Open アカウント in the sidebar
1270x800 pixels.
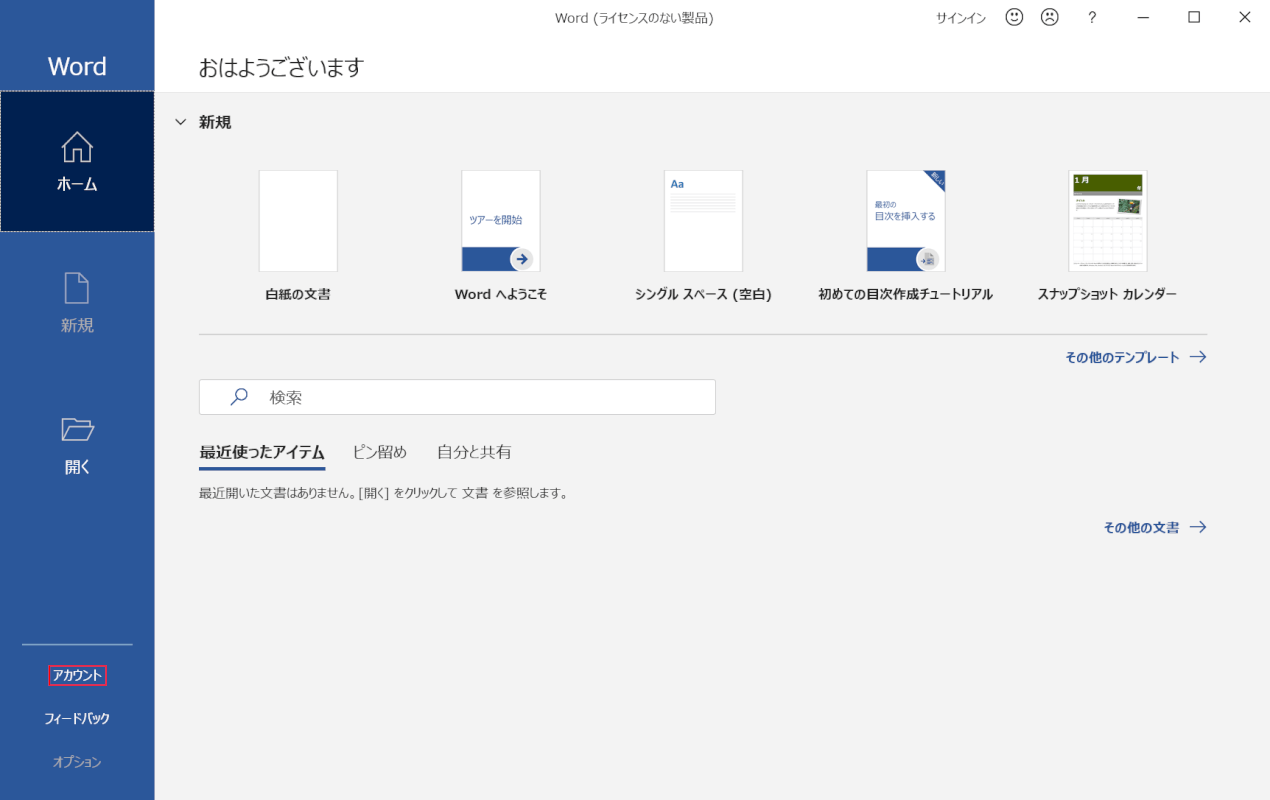coord(77,676)
